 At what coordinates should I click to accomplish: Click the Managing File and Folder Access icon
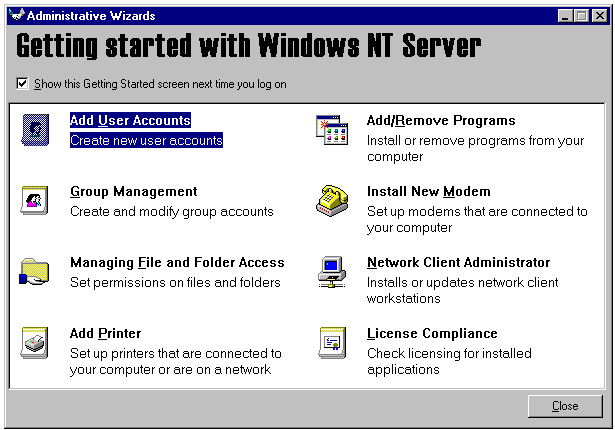pos(35,271)
